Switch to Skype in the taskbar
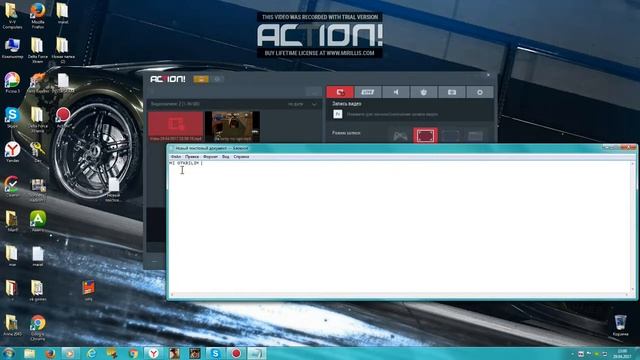 (215, 353)
